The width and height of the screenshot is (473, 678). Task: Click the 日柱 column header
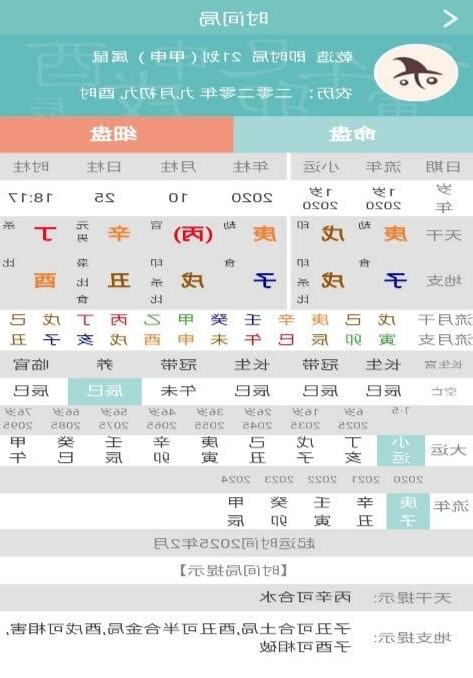click(x=104, y=167)
